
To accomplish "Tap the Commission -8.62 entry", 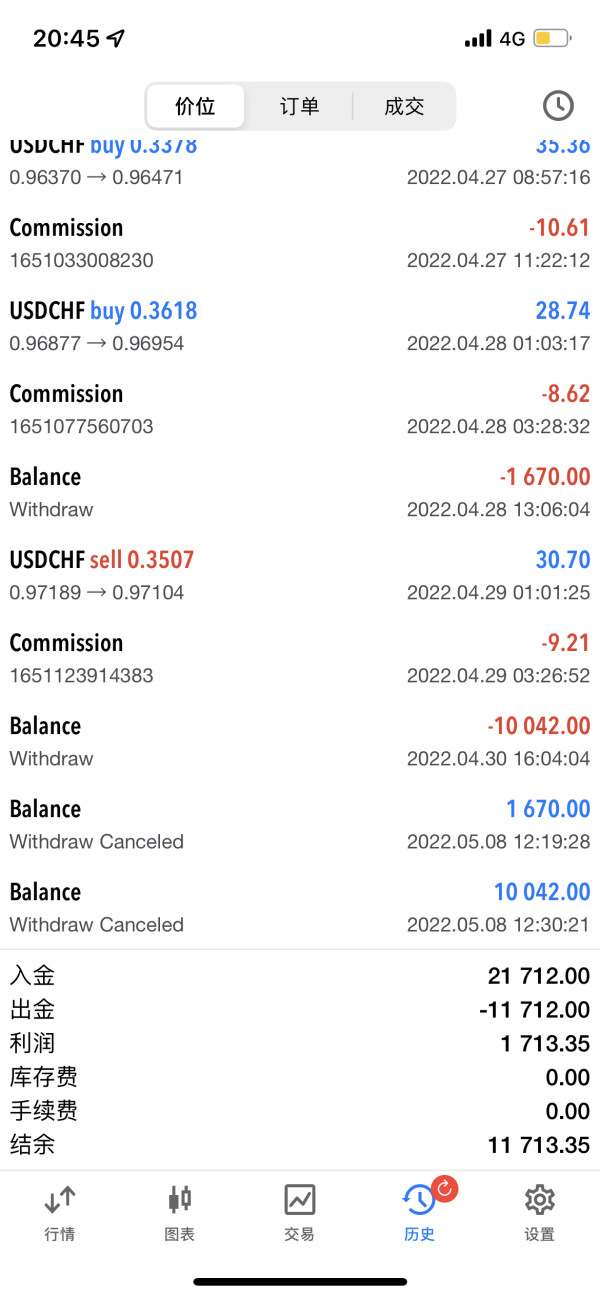I will pyautogui.click(x=300, y=409).
